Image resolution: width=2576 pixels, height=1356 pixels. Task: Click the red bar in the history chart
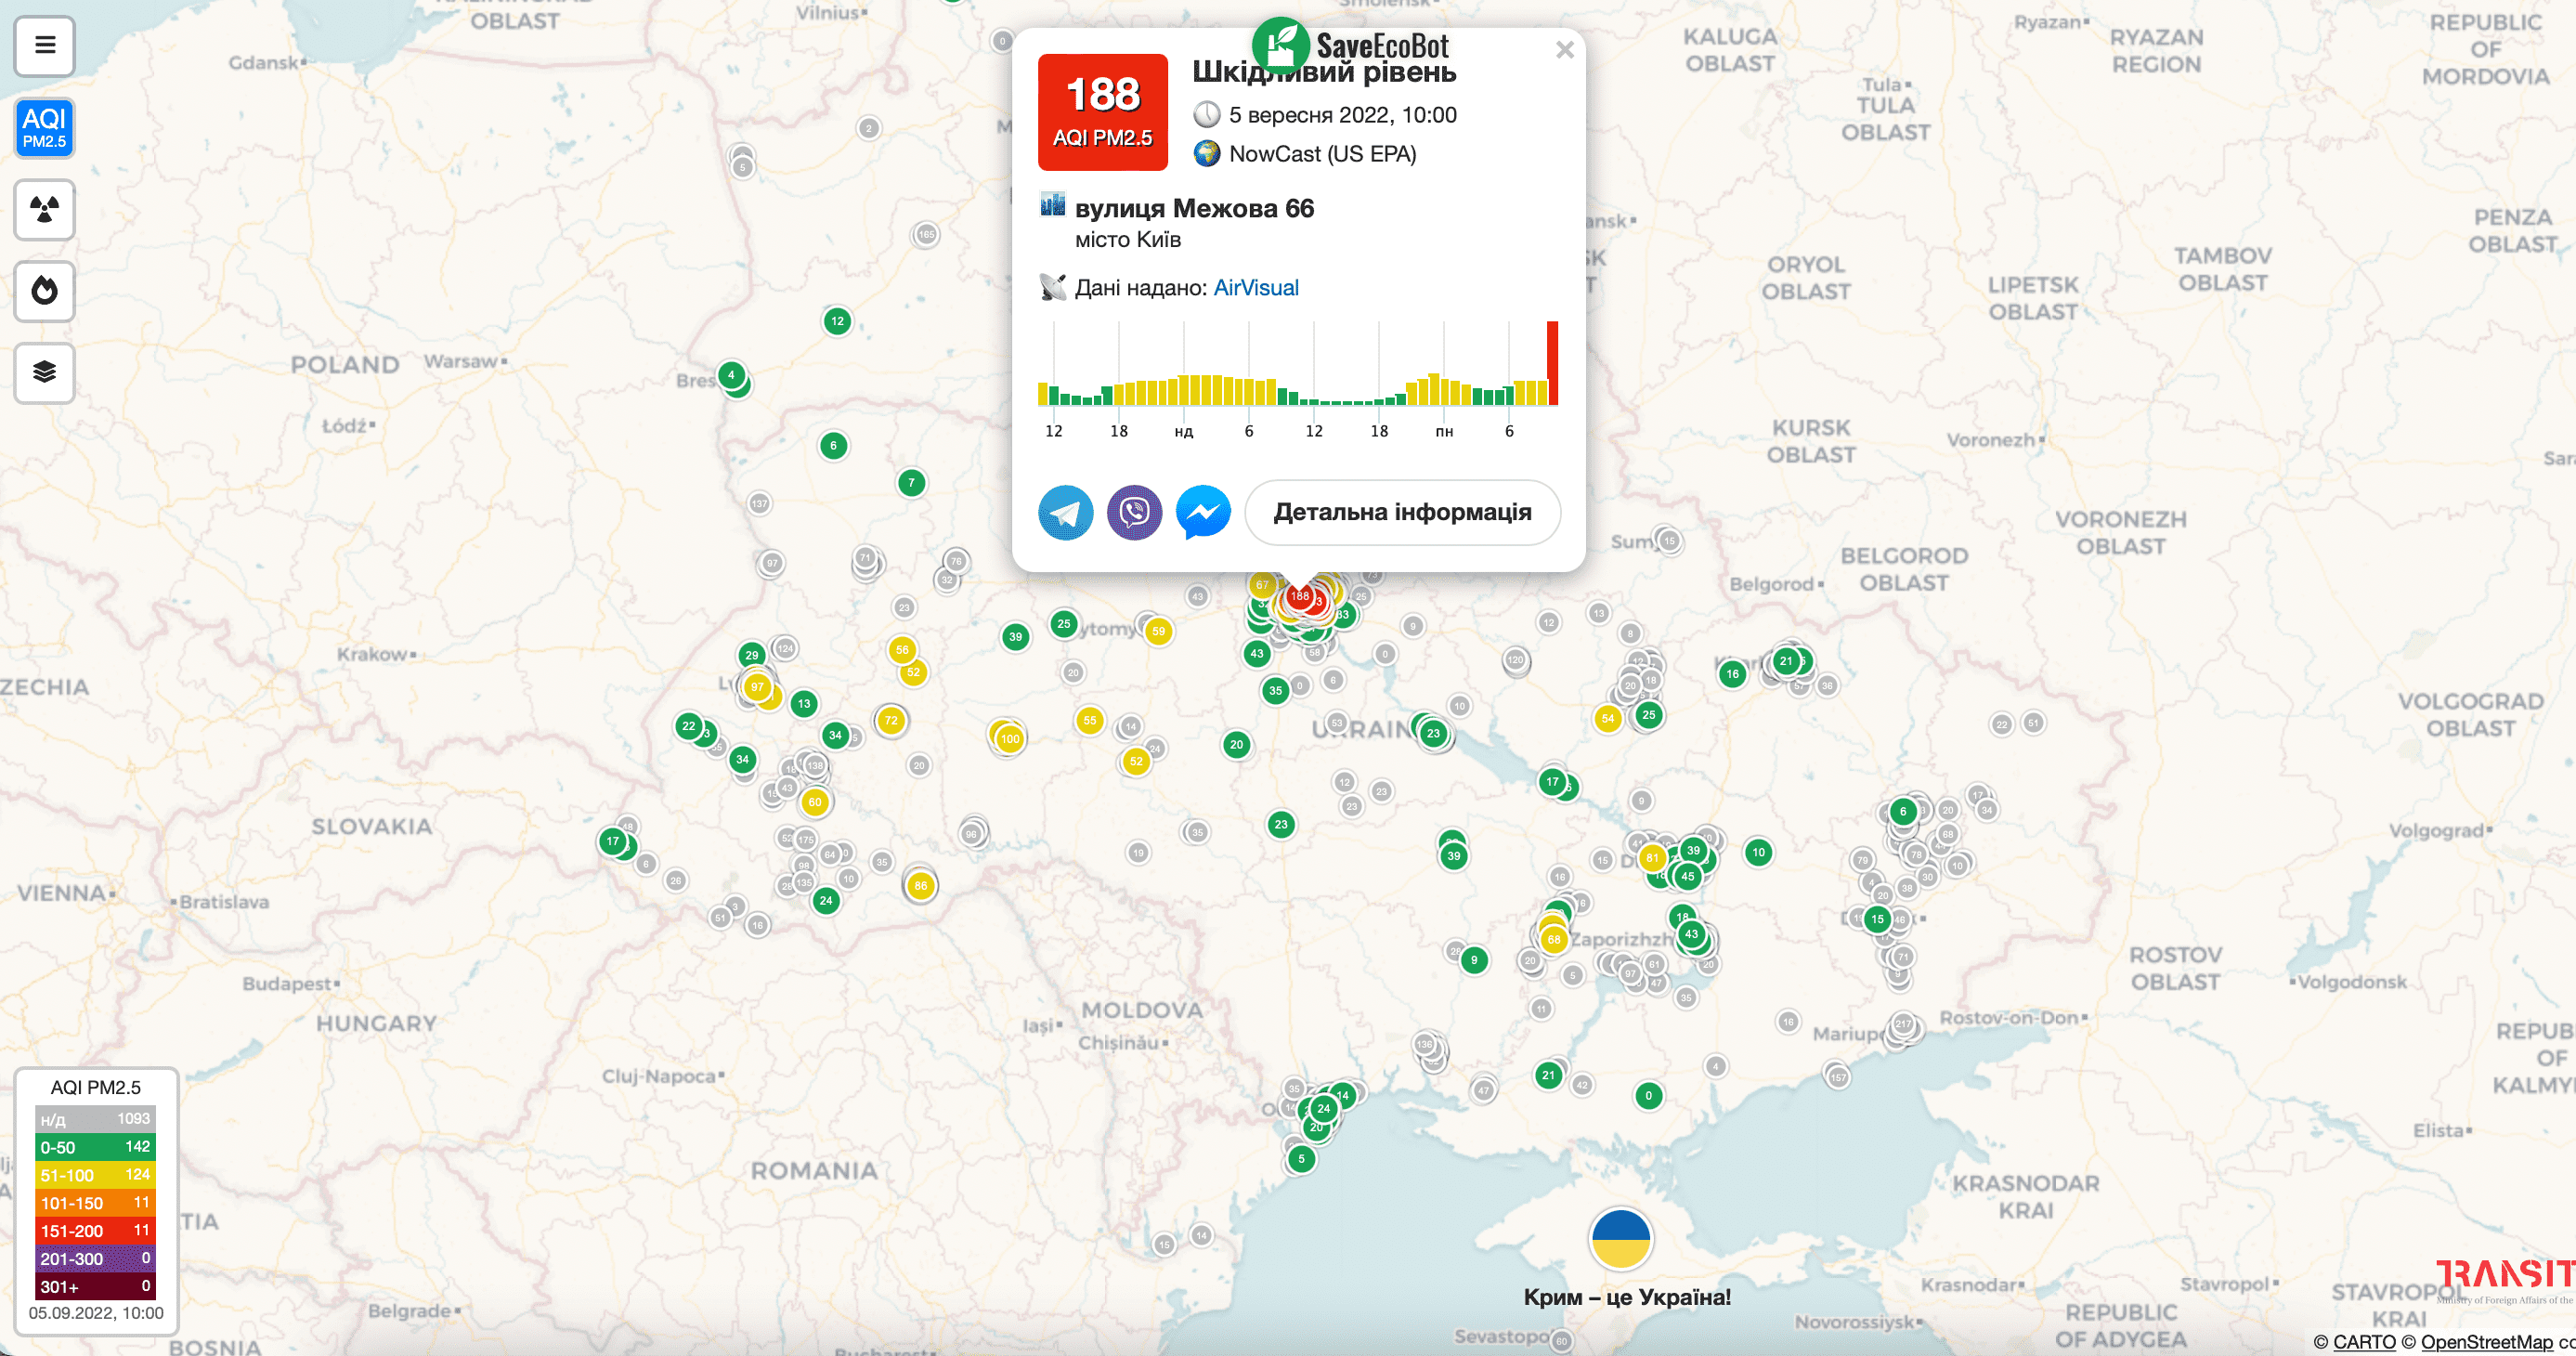click(x=1552, y=363)
